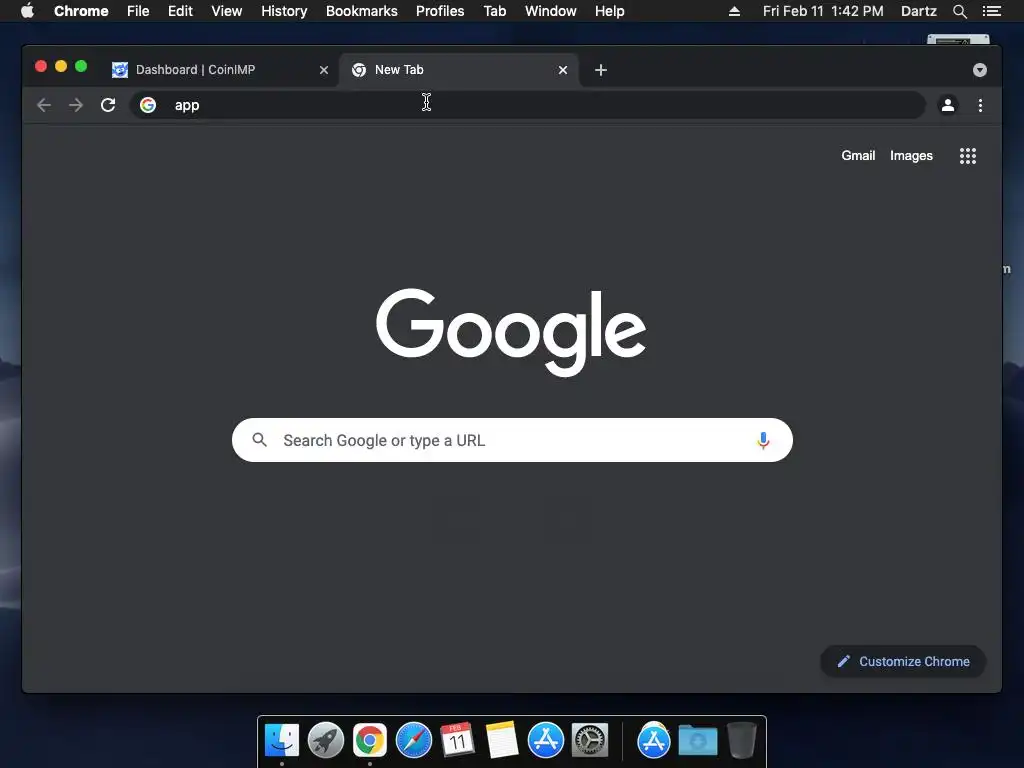Screen dimensions: 1024x768
Task: Open the Chrome three-dot menu
Action: [980, 105]
